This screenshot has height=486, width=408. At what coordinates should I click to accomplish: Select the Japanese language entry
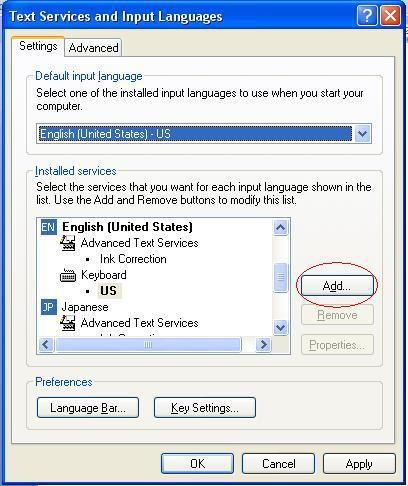85,307
